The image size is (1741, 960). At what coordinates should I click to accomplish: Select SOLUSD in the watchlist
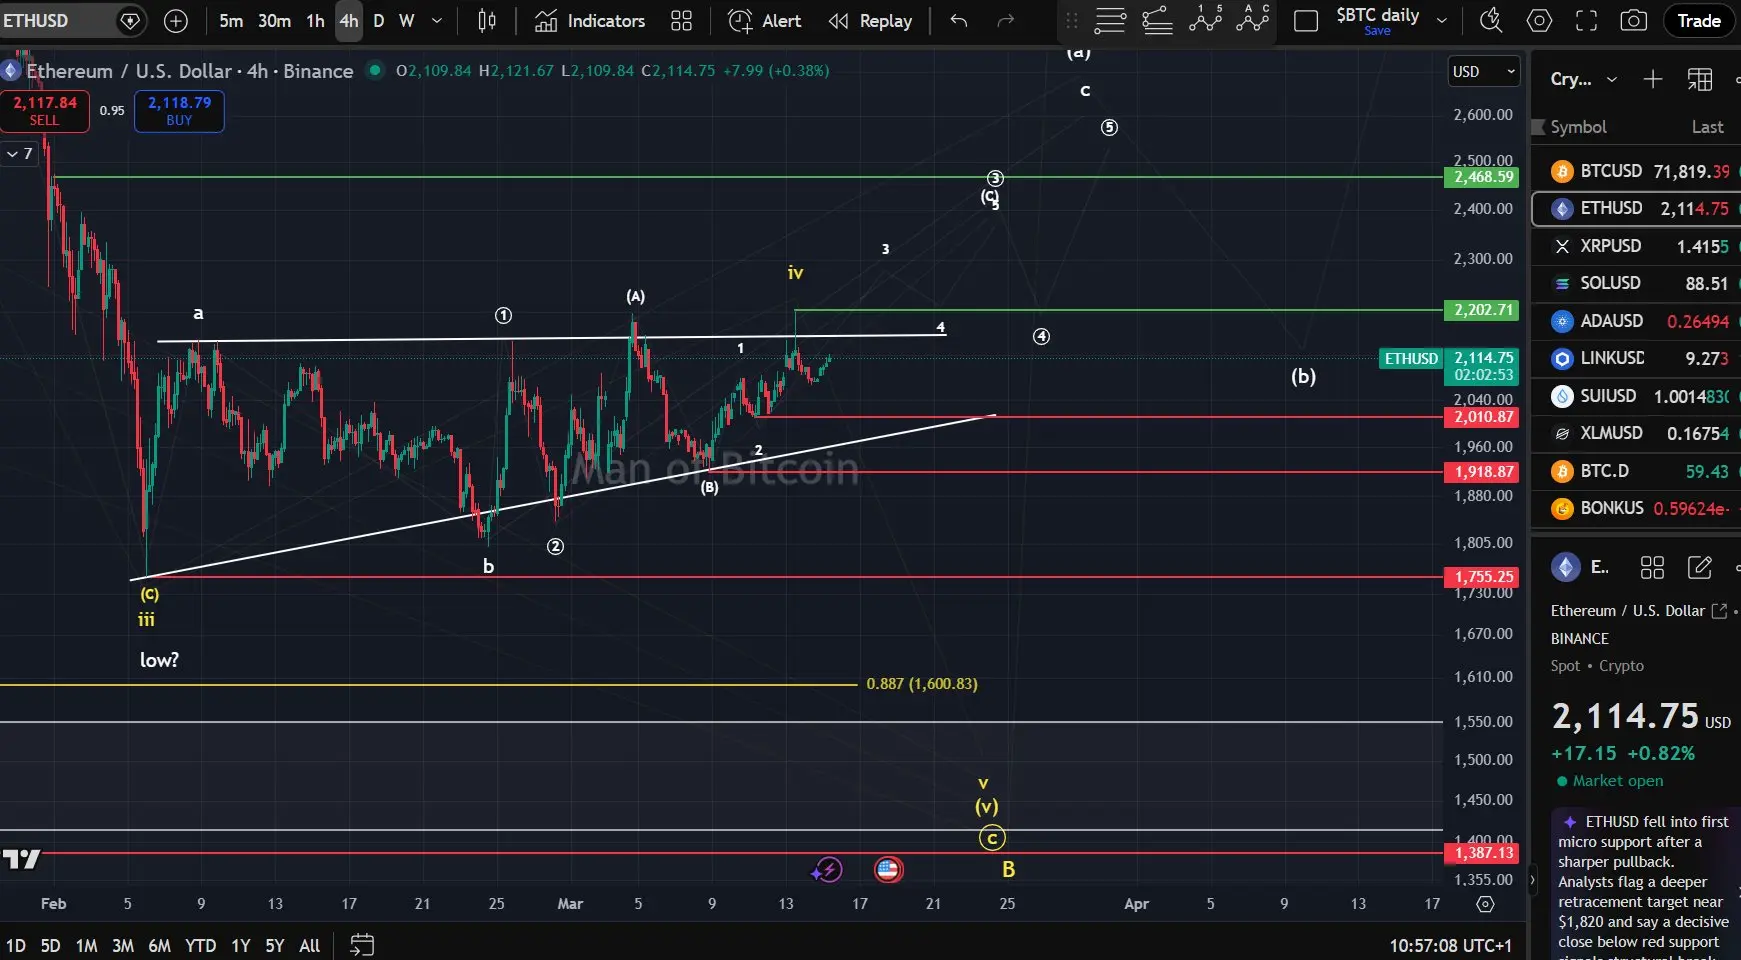1636,283
